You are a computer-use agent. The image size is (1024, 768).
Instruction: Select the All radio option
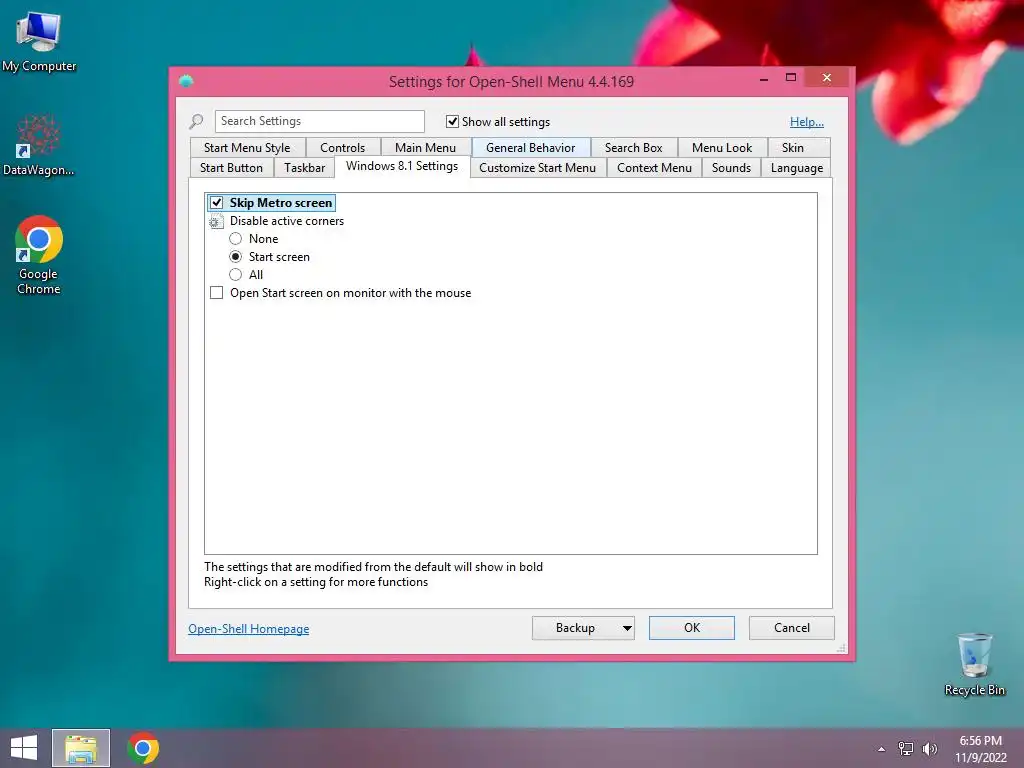point(236,275)
